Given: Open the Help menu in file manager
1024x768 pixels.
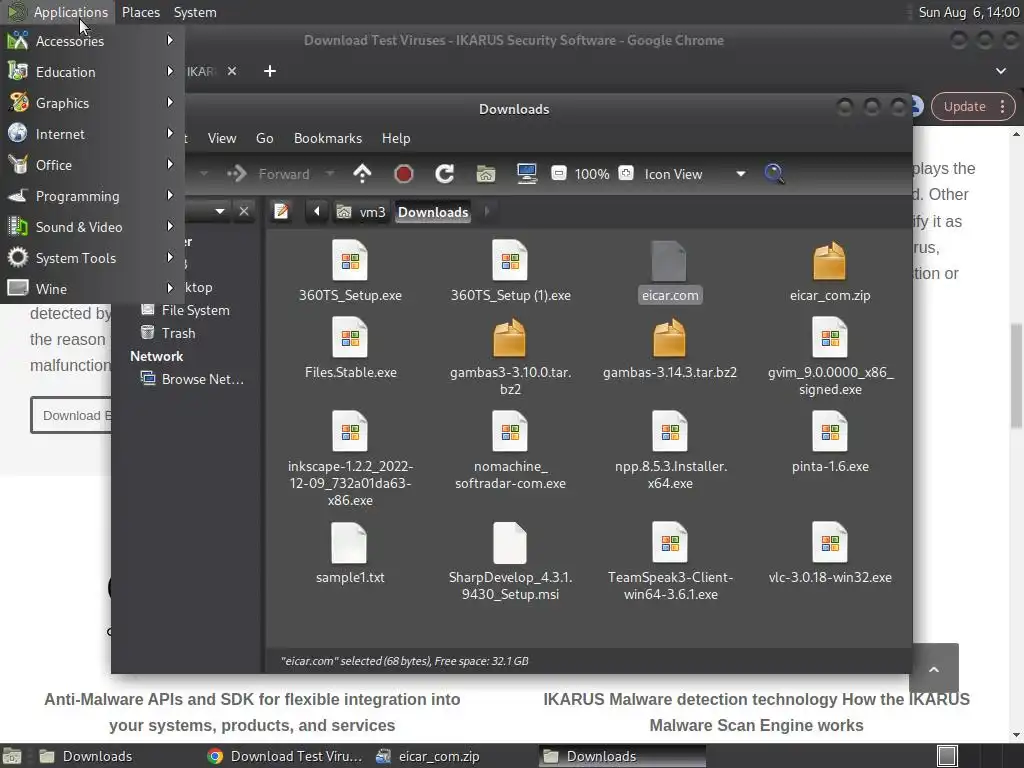Looking at the screenshot, I should click(x=396, y=138).
